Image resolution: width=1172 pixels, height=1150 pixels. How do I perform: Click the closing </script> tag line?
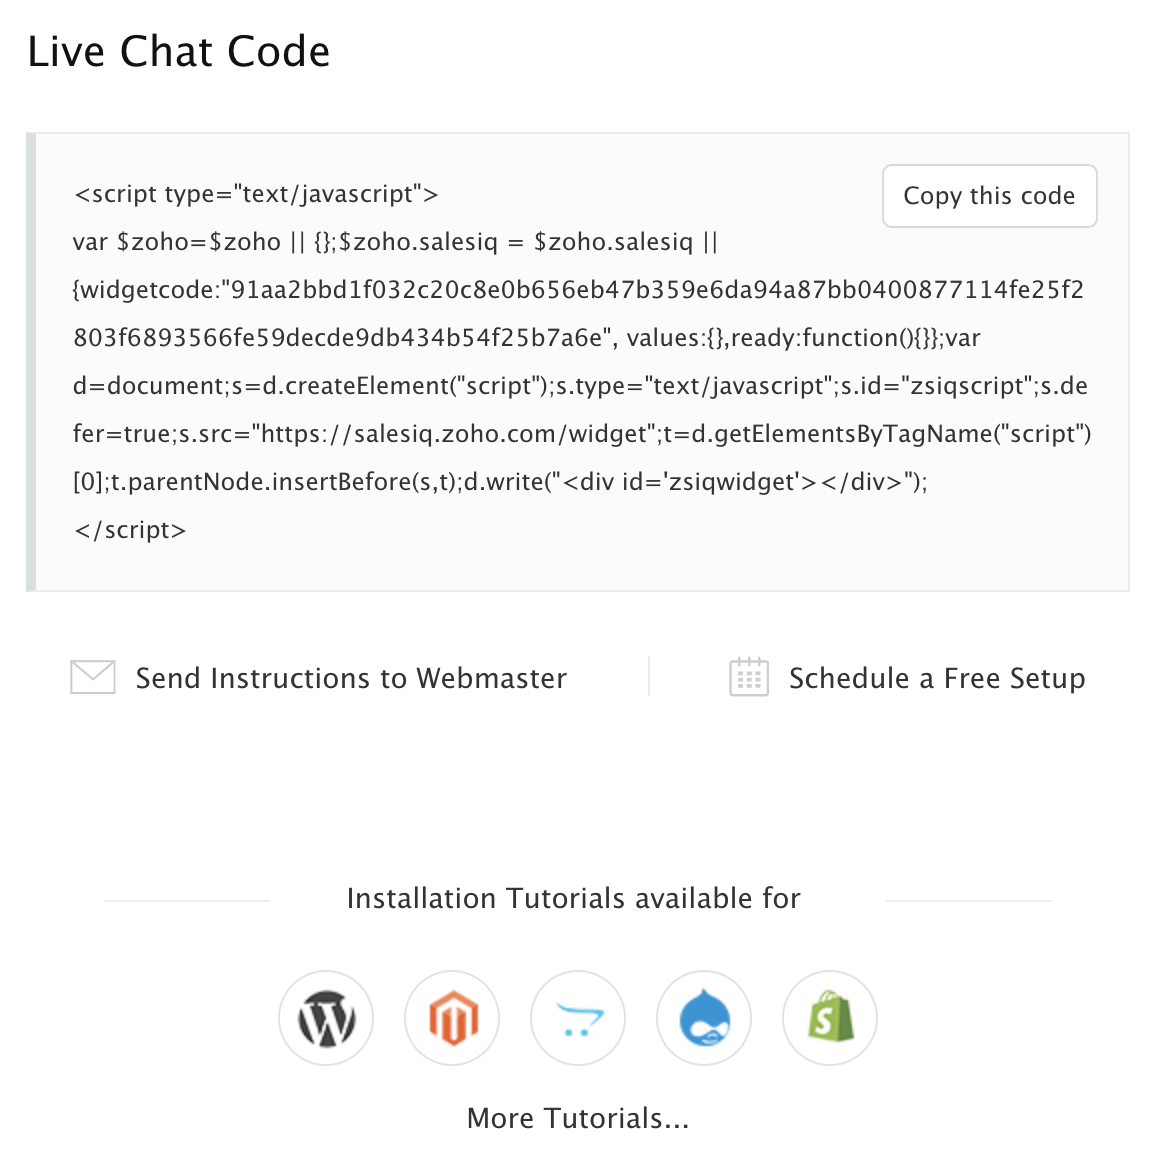(130, 530)
